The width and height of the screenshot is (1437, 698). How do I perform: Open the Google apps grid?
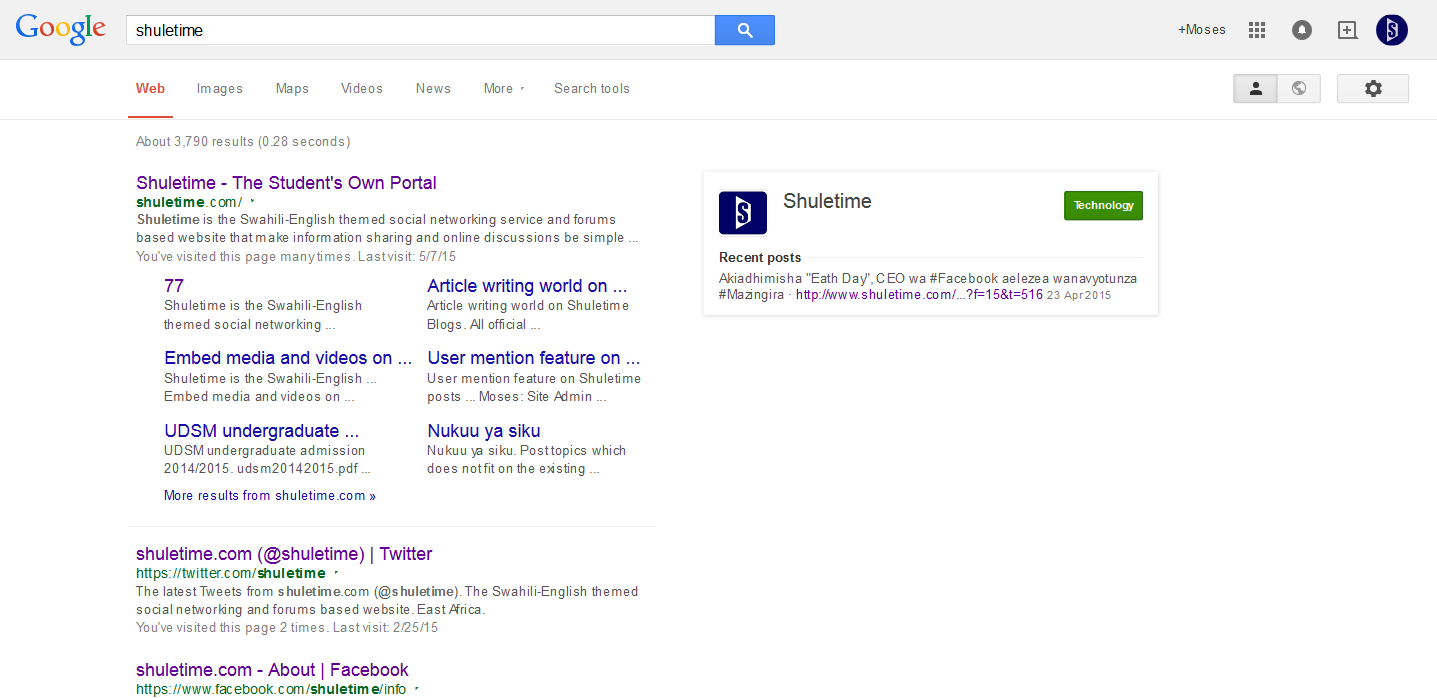1257,30
